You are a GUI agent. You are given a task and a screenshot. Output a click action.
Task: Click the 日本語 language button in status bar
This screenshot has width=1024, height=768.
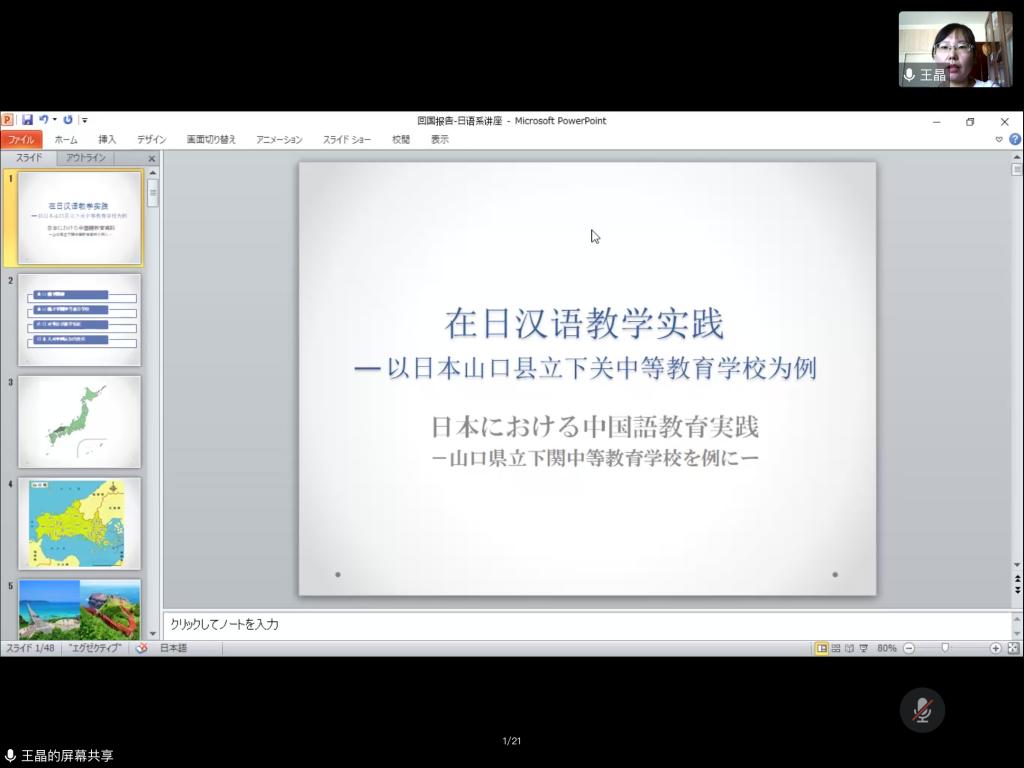pos(173,648)
